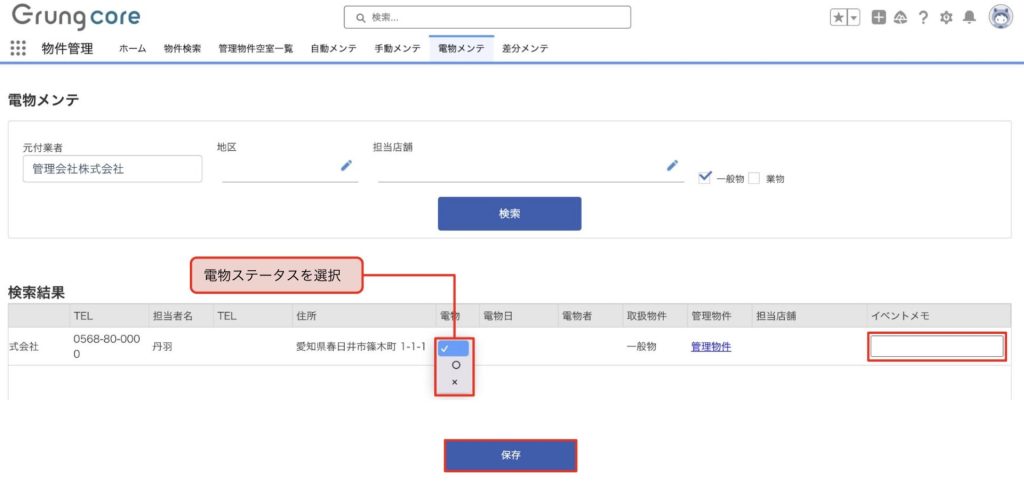Select the ○ option in 電物 dropdown
The image size is (1024, 485).
[455, 365]
